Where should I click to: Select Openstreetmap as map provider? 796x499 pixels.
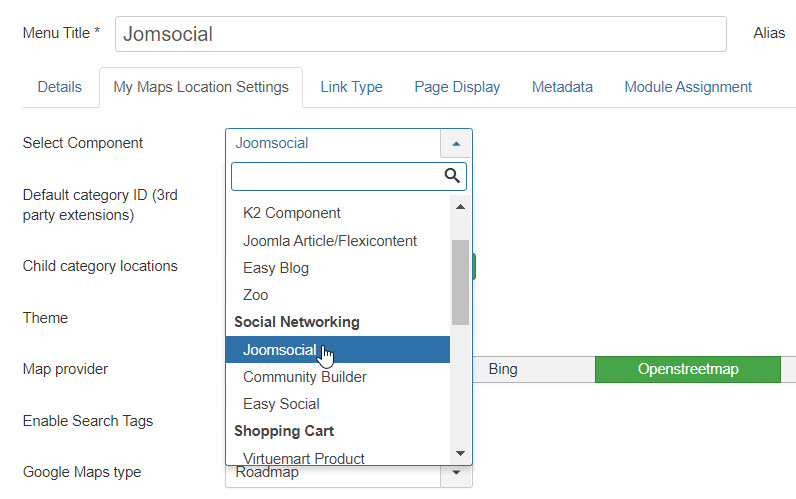click(x=687, y=369)
